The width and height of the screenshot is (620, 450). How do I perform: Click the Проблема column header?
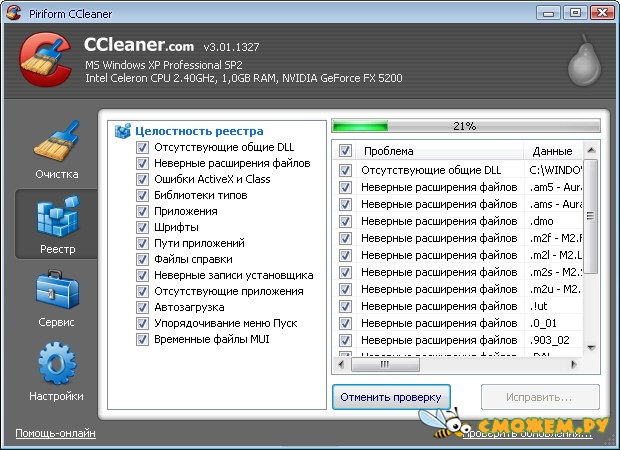(440, 151)
